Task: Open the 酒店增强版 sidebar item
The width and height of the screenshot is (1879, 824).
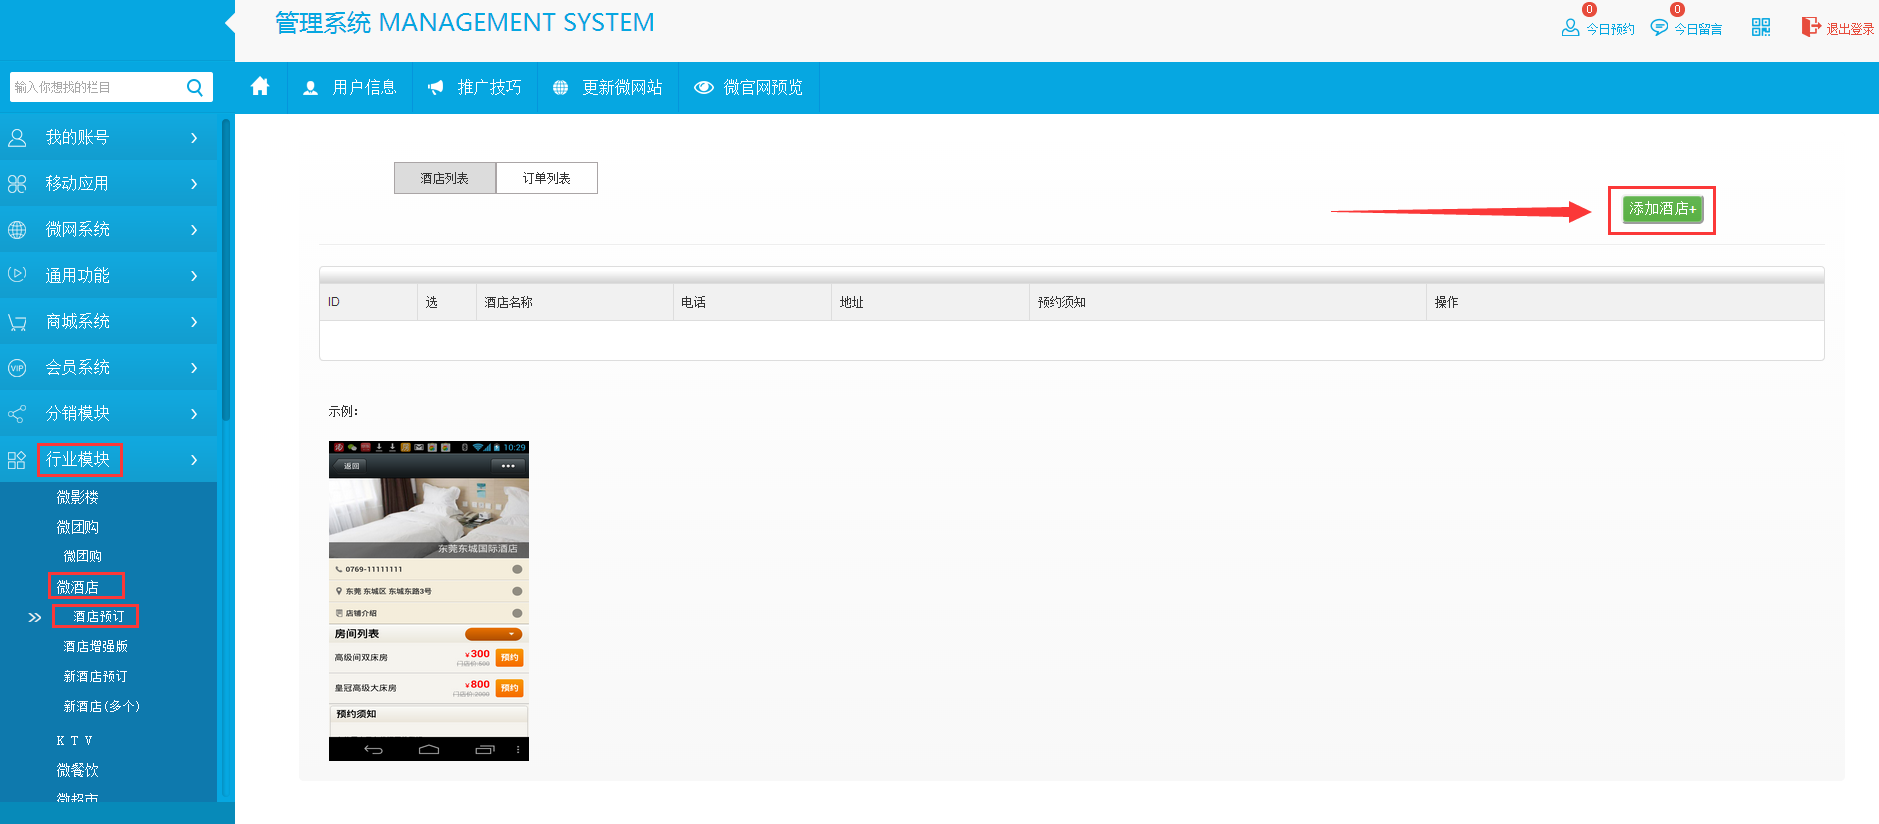Action: coord(96,647)
